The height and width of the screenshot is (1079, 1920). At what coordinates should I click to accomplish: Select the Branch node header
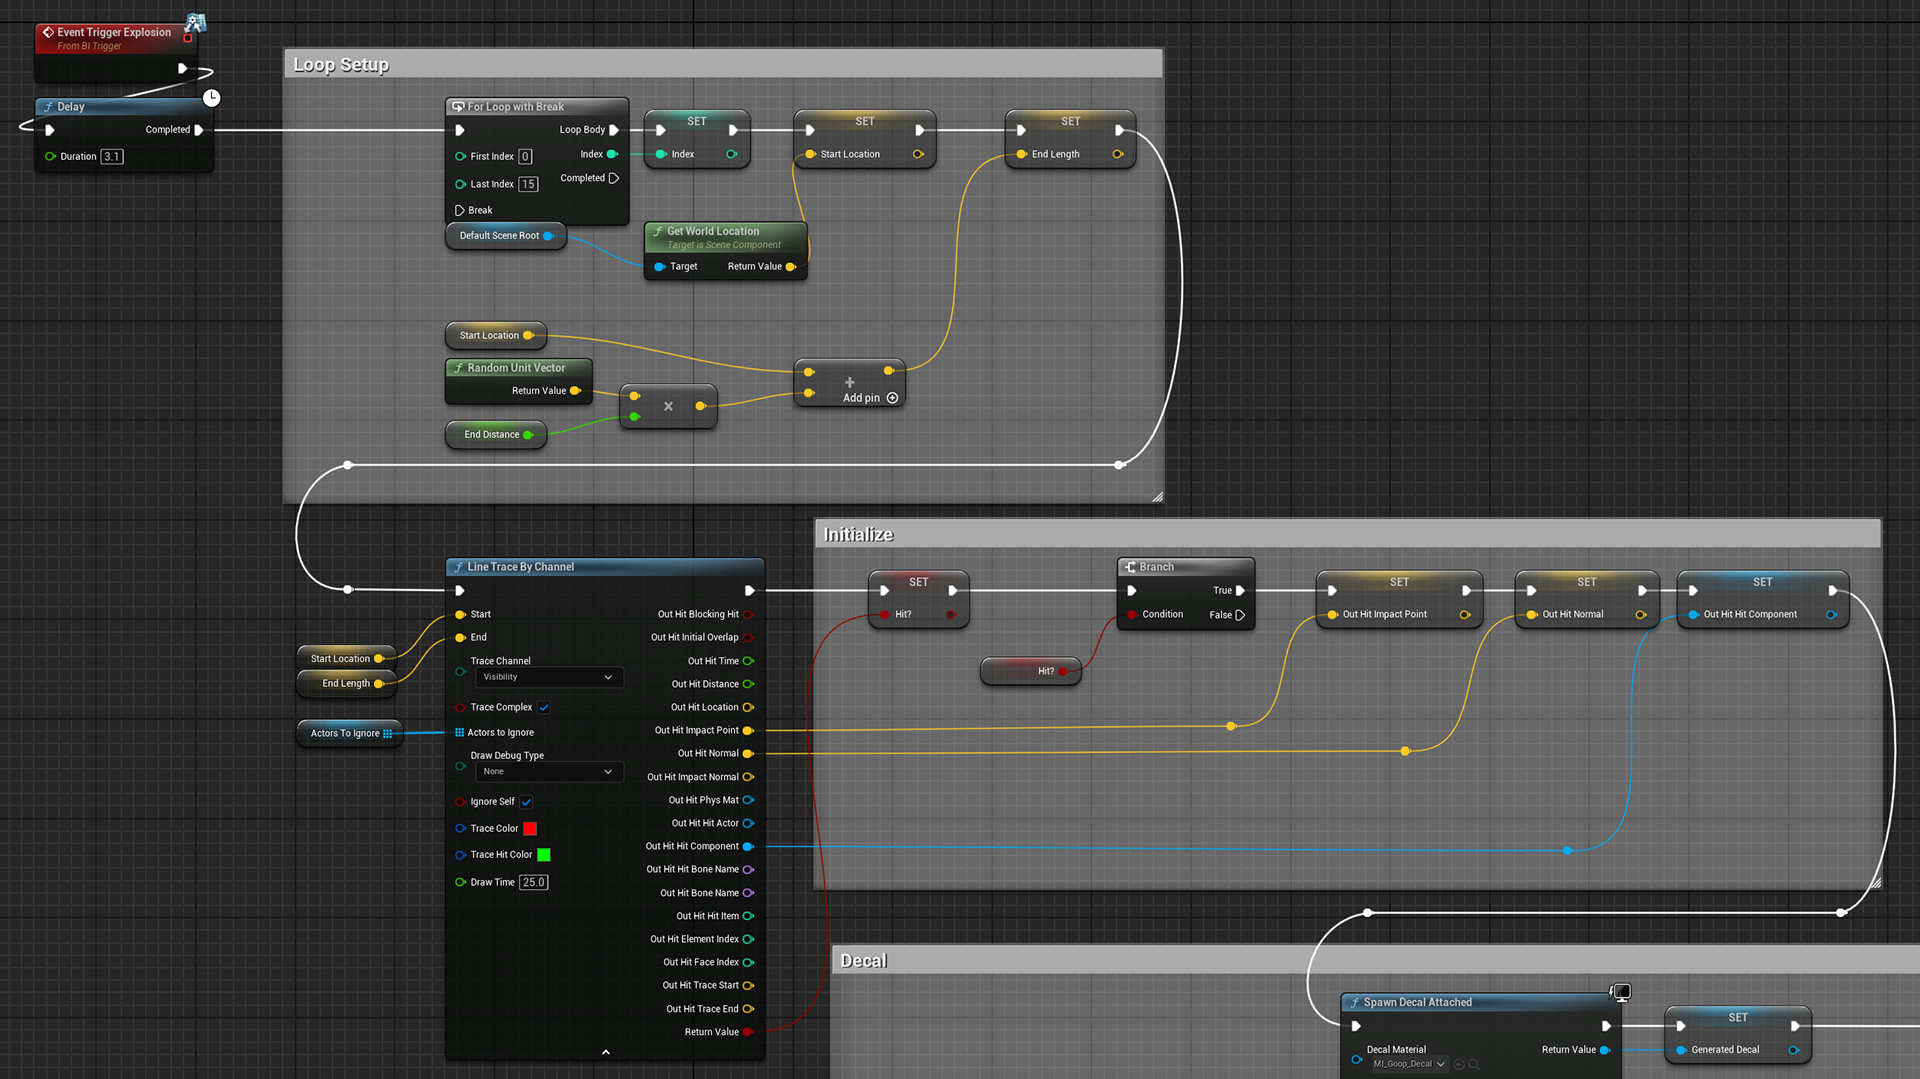coord(1185,567)
